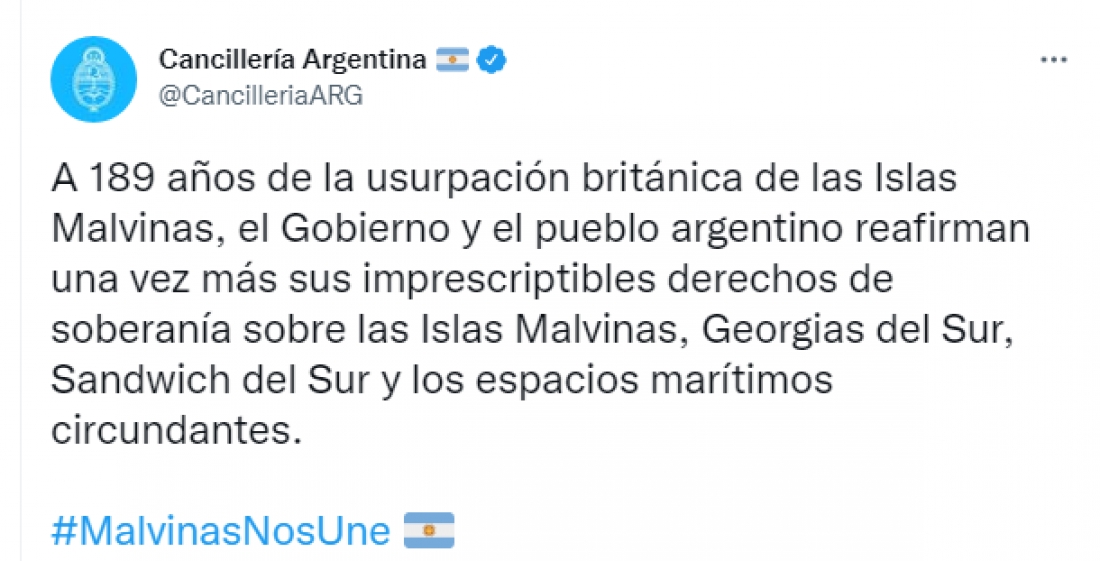Visit the @CancilleriaARG handle
The width and height of the screenshot is (1100, 561).
pyautogui.click(x=261, y=96)
